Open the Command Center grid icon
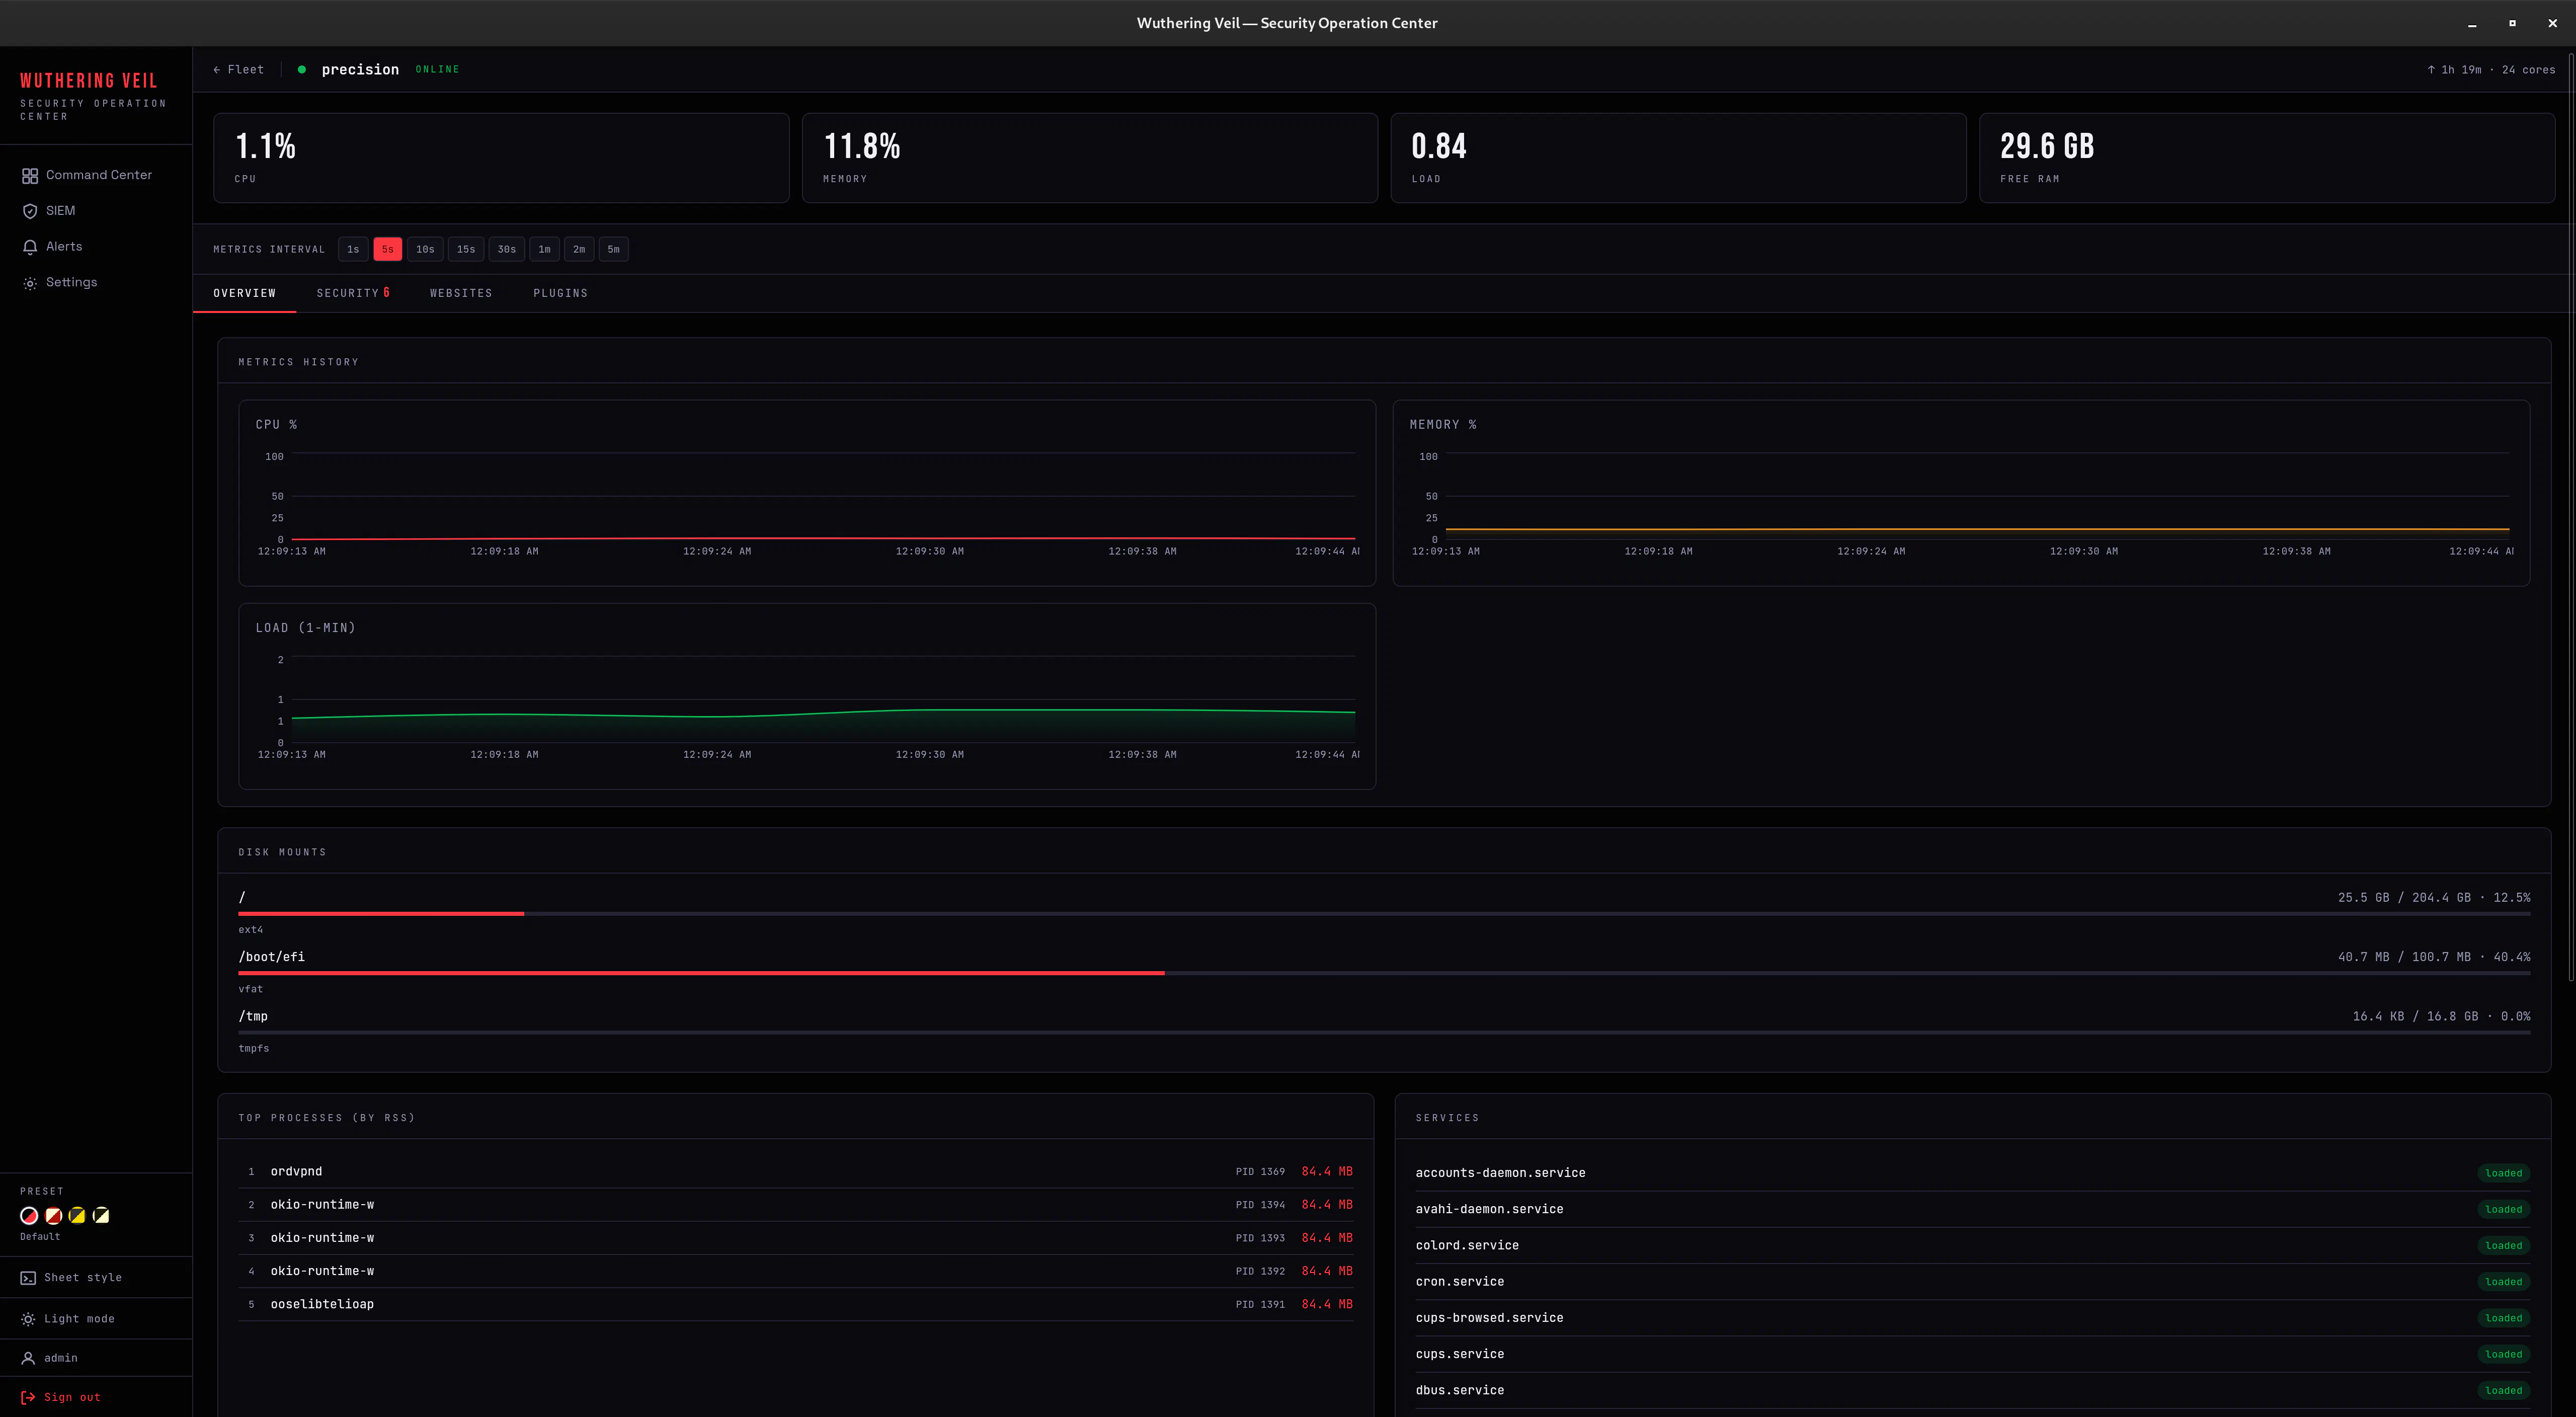The image size is (2576, 1417). (30, 176)
